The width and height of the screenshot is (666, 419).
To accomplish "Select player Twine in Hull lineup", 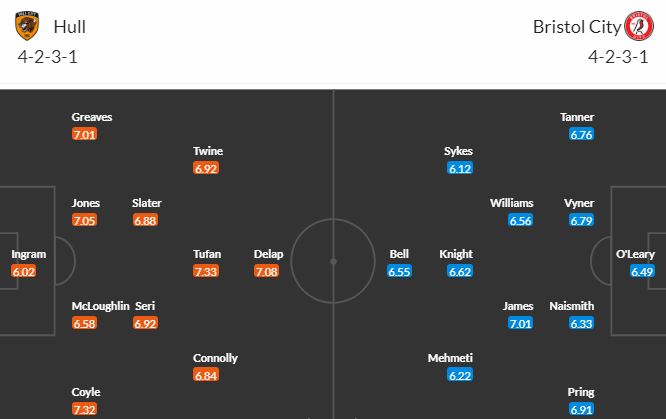I will tap(208, 151).
